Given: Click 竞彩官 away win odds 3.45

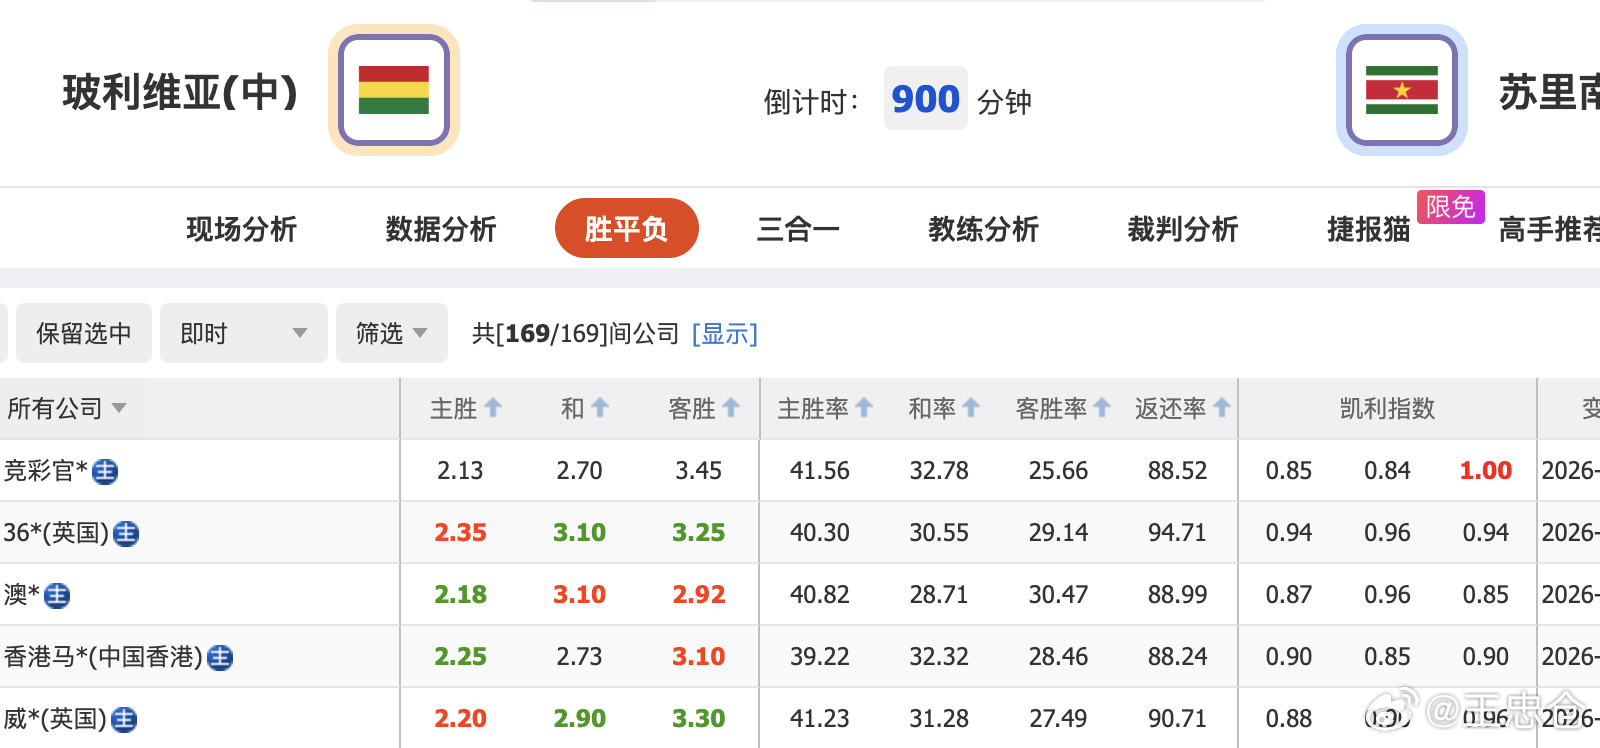Looking at the screenshot, I should click(699, 470).
